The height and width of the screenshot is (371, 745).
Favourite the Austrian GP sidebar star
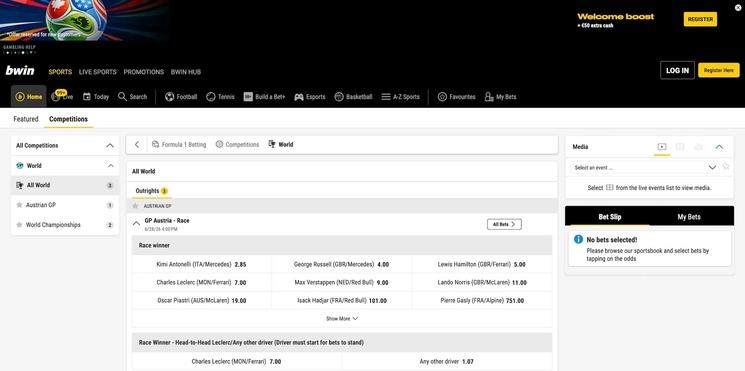coord(19,205)
